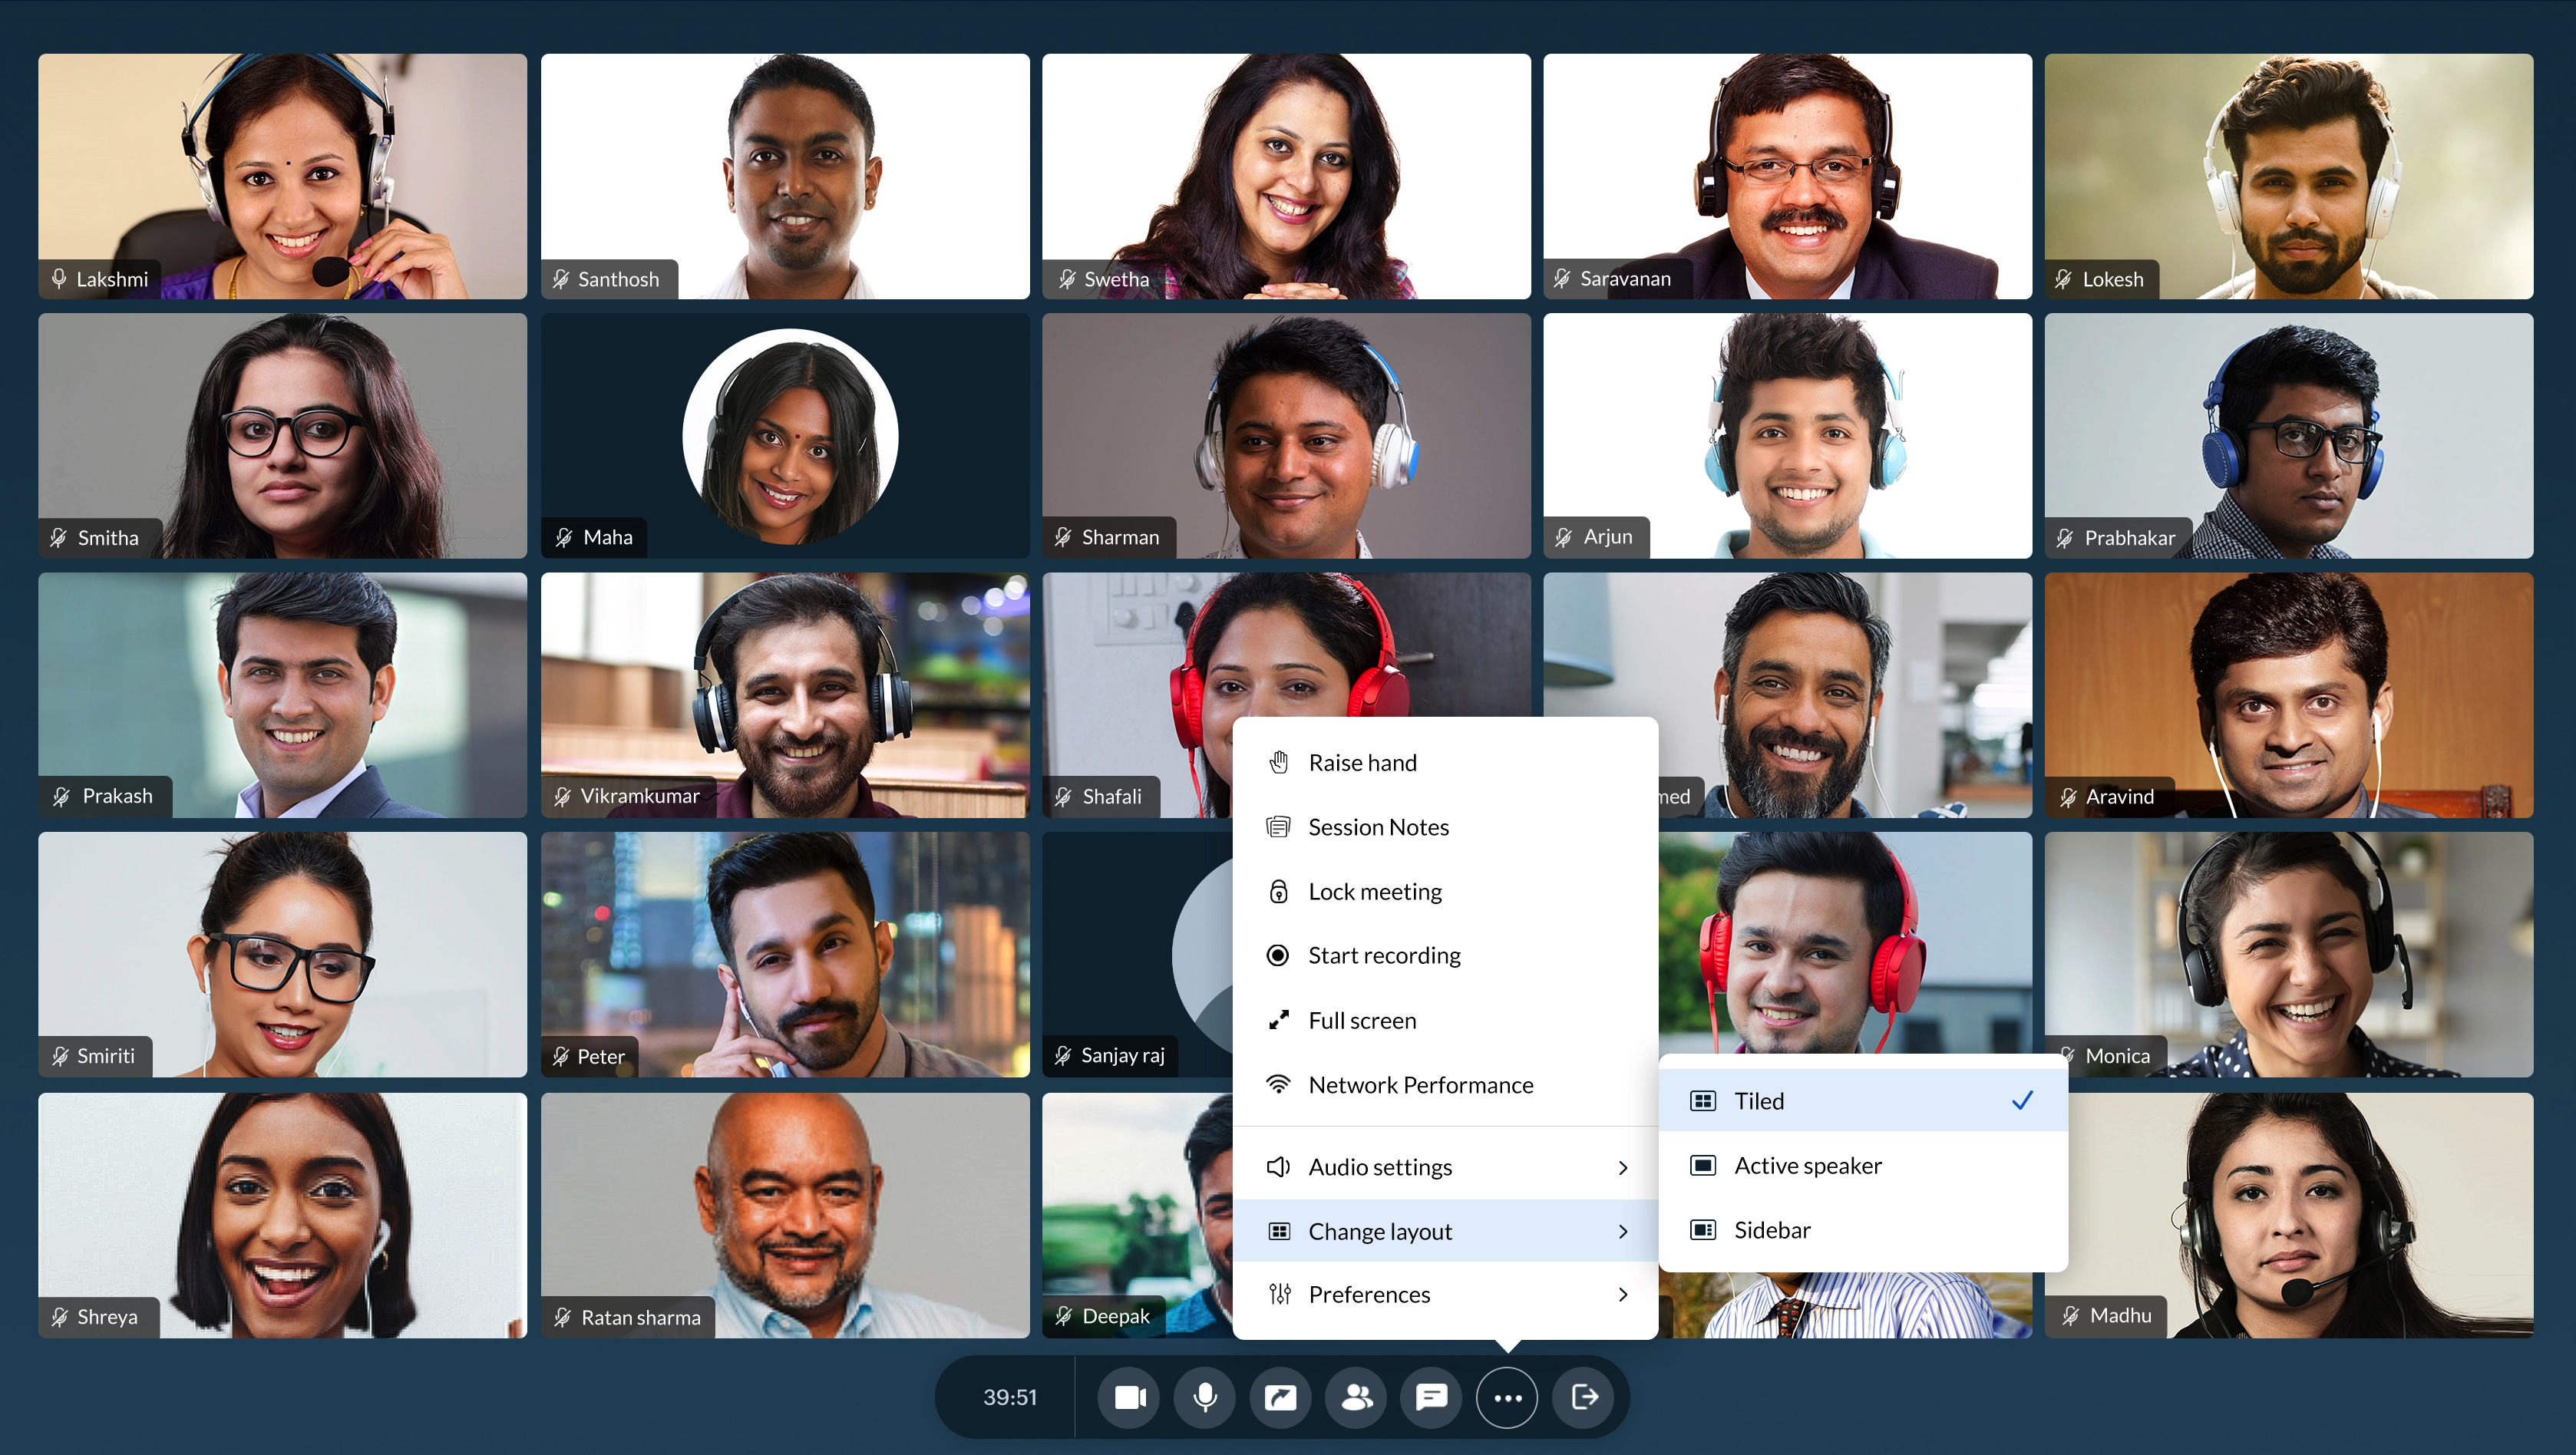This screenshot has width=2576, height=1455.
Task: Click the Start recording icon
Action: pos(1277,955)
